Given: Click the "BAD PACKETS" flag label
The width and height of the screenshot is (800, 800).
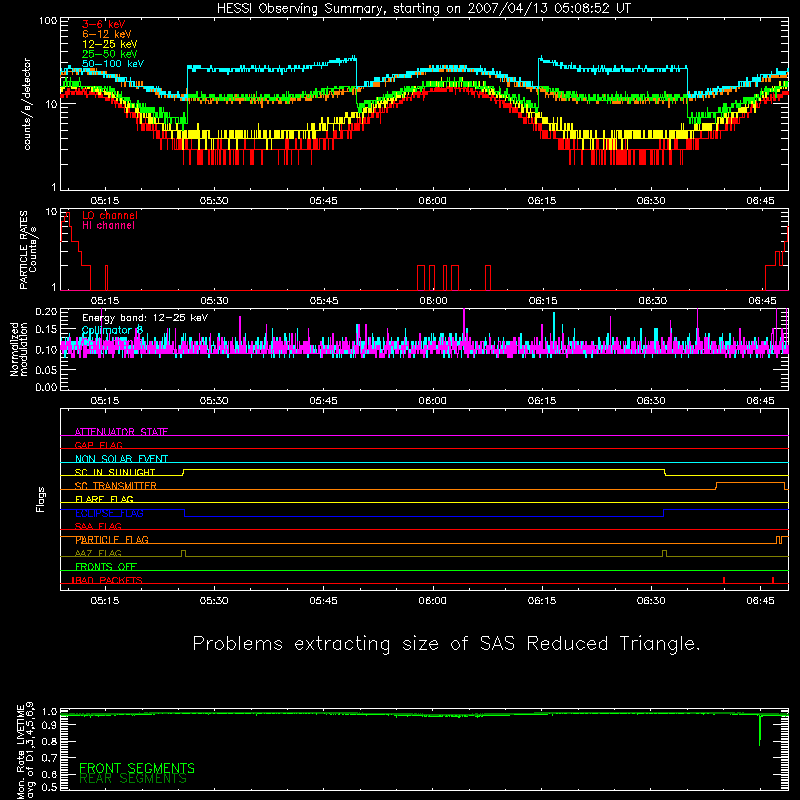Looking at the screenshot, I should pos(107,580).
